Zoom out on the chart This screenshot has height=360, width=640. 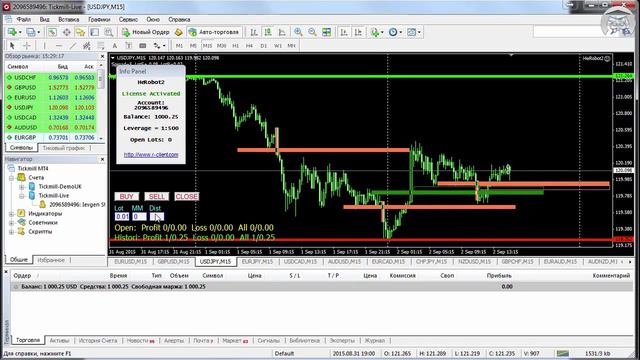point(312,32)
